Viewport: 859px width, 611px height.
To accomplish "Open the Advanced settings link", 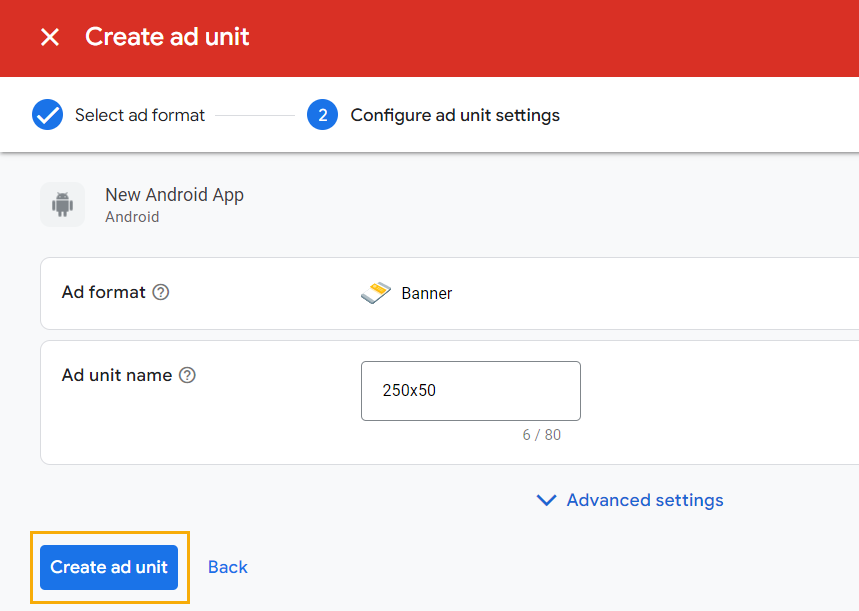I will pos(645,500).
